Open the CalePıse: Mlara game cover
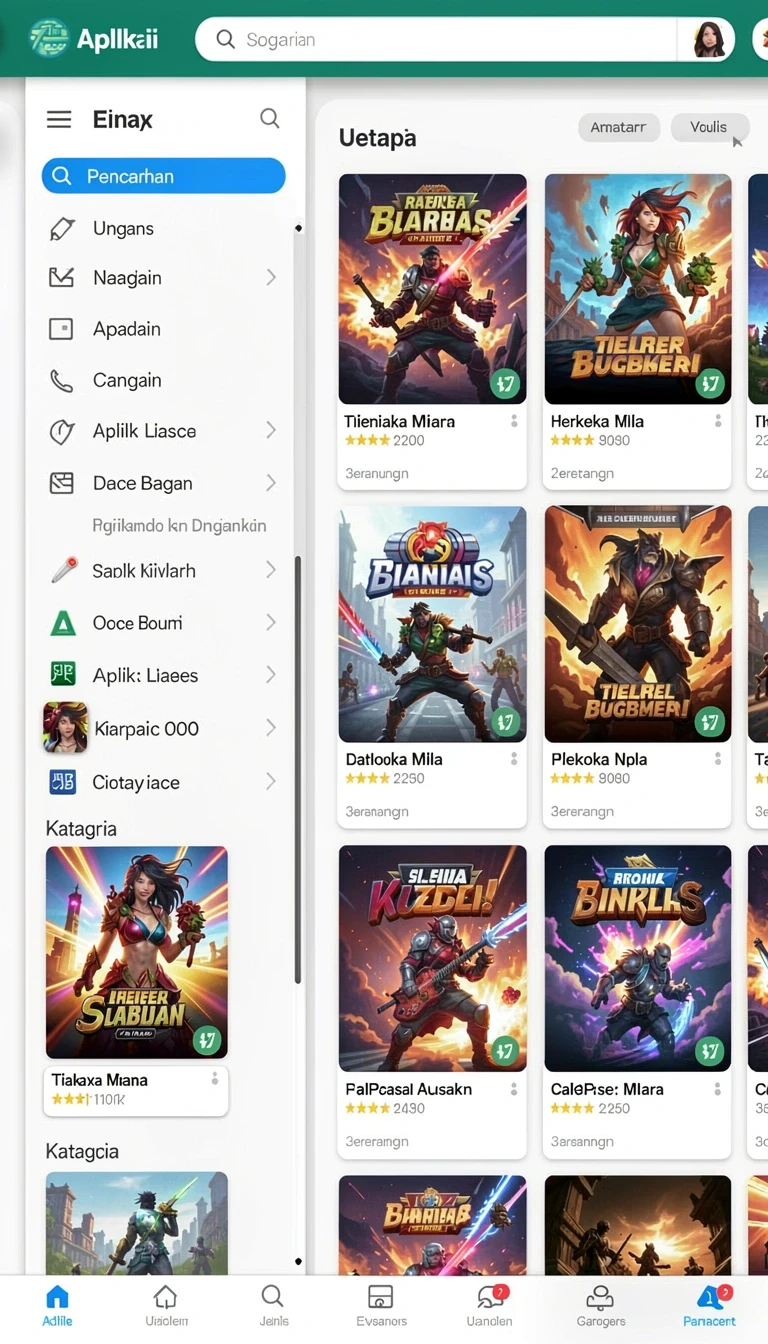Image resolution: width=768 pixels, height=1344 pixels. 638,958
